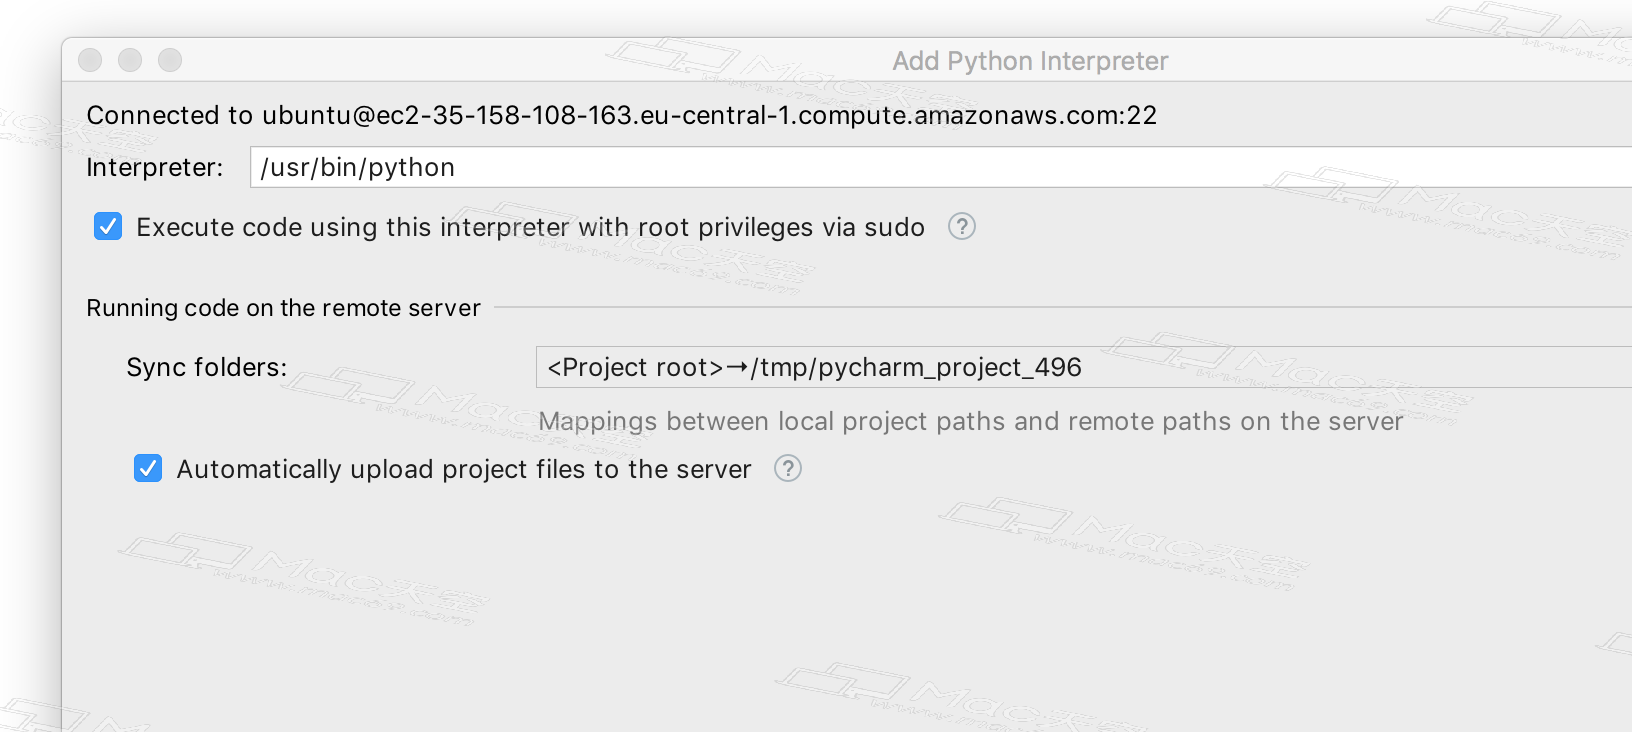1632x732 pixels.
Task: Click the zoom window button
Action: [x=170, y=60]
